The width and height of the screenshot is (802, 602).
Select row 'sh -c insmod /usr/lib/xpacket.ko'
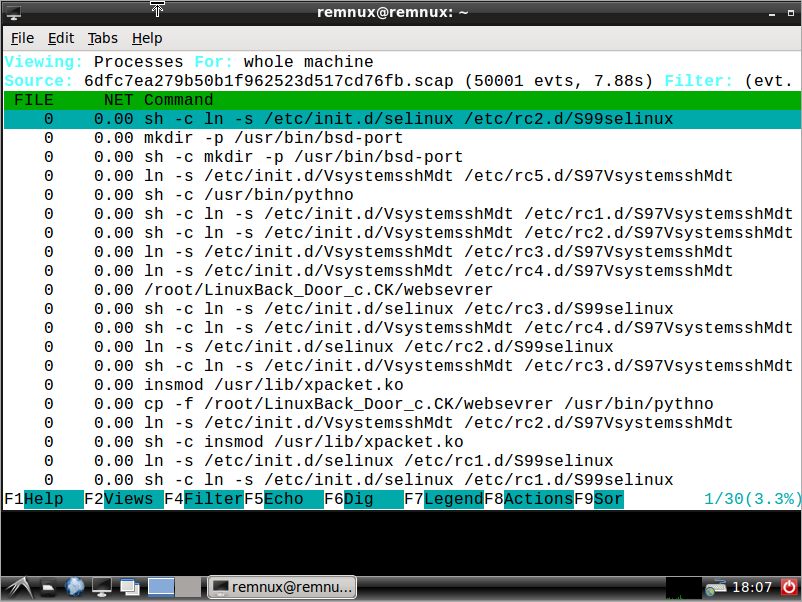coord(403,442)
